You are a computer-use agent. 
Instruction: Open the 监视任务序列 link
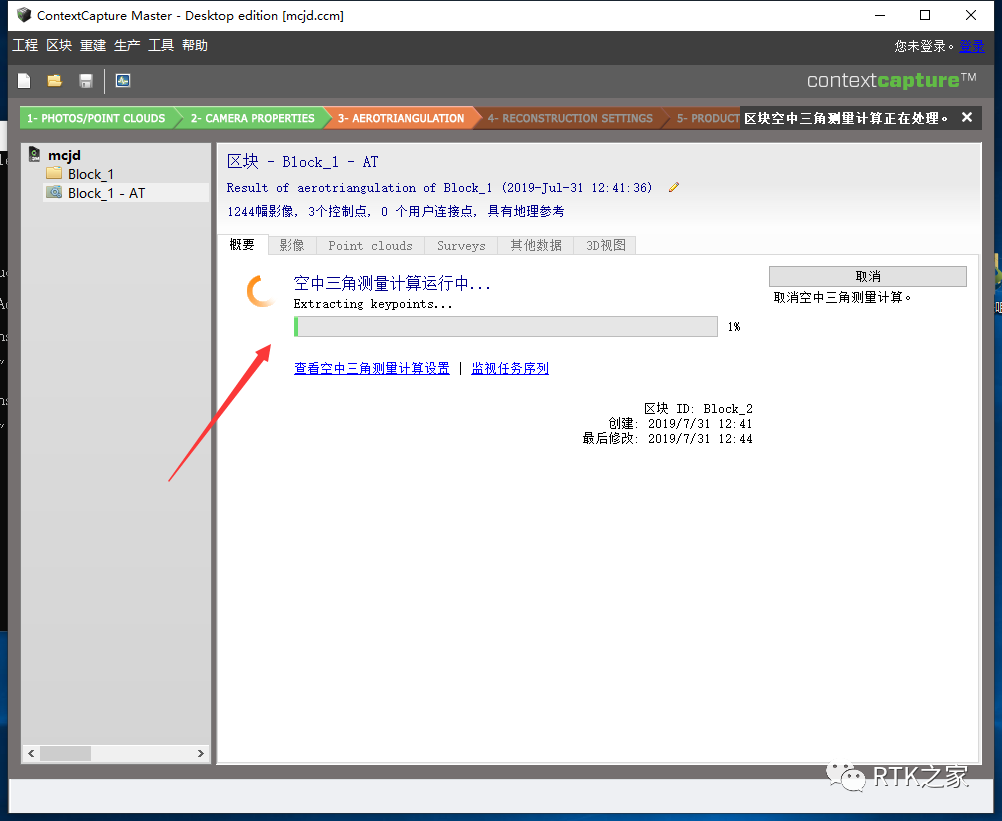(x=510, y=368)
